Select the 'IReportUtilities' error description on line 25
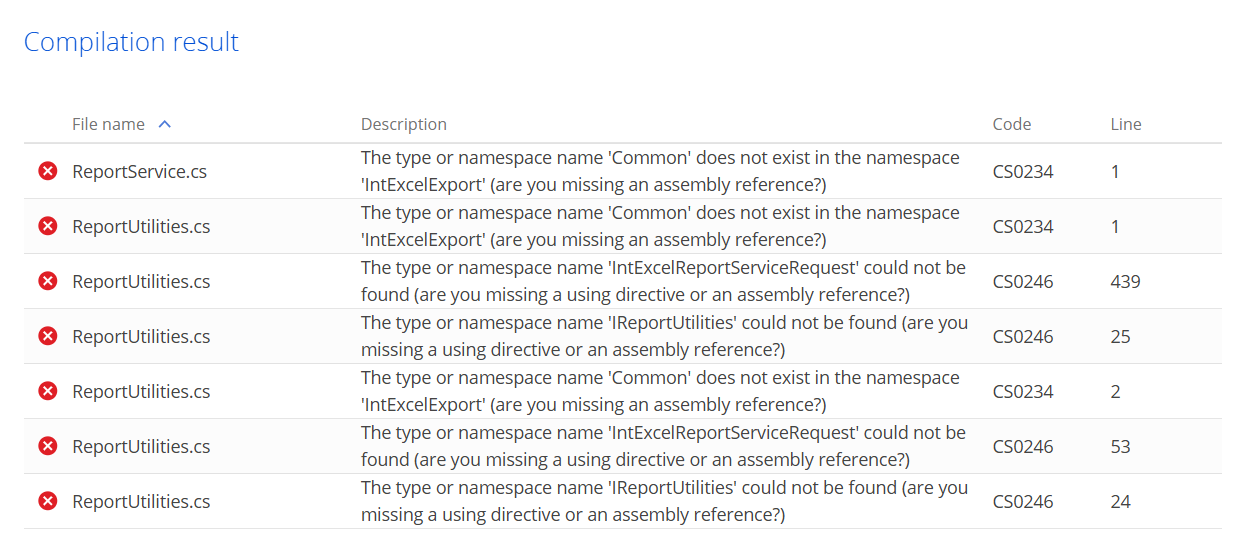 click(665, 336)
